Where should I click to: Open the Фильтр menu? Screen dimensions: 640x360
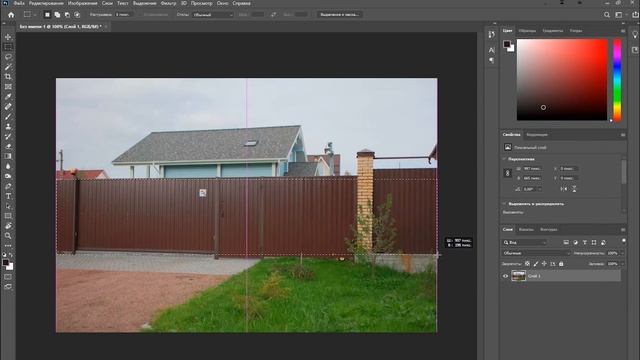coord(168,3)
